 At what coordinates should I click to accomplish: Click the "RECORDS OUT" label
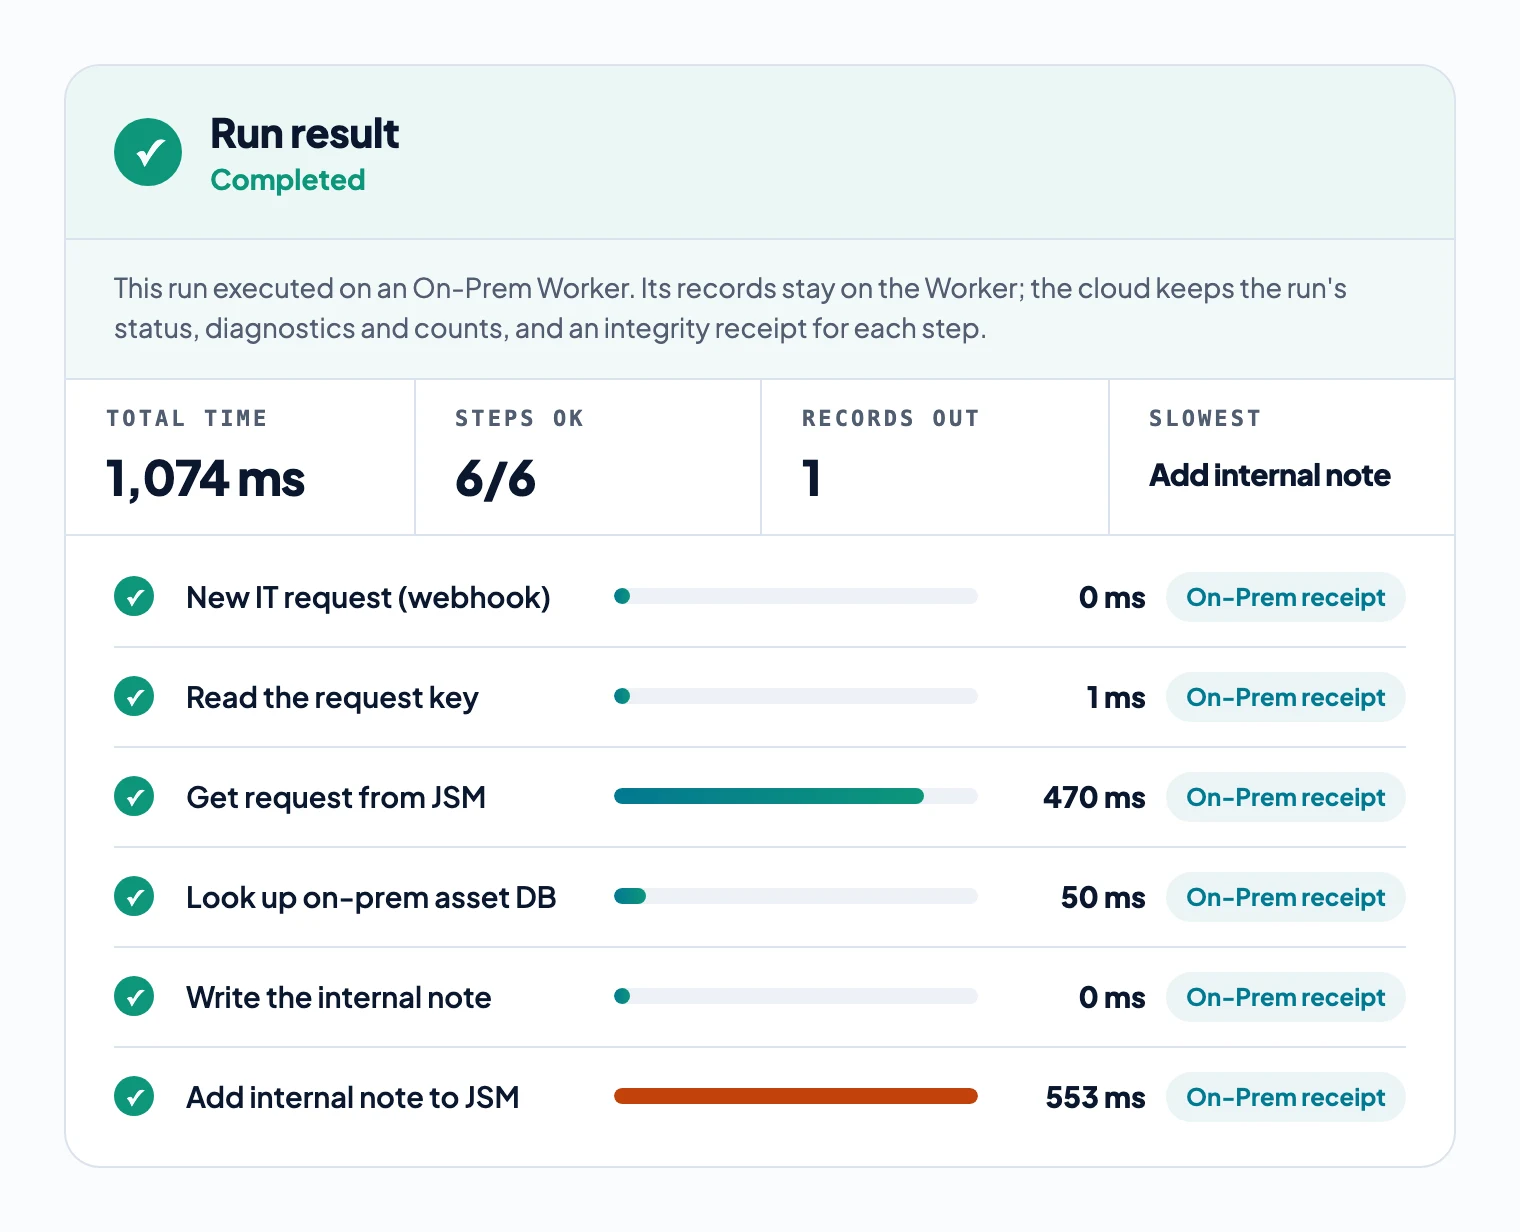(890, 418)
